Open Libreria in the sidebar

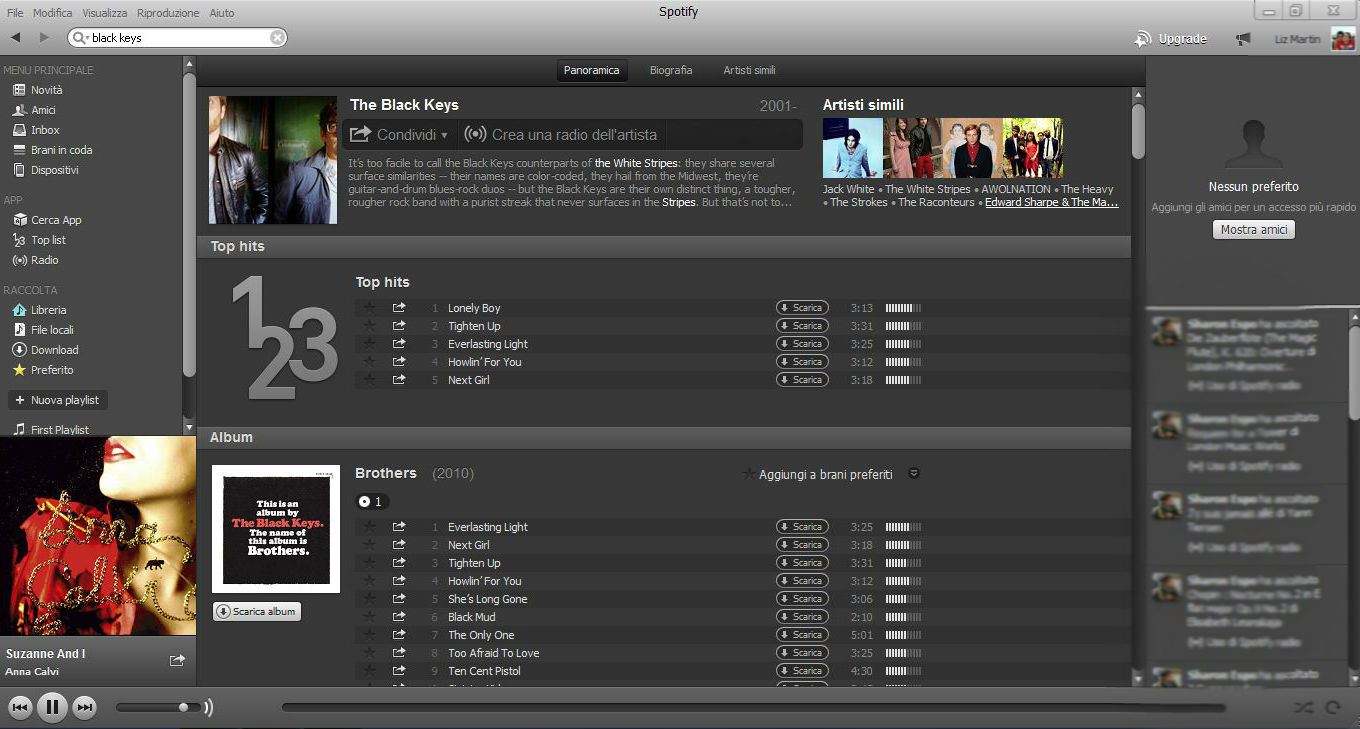tap(39, 310)
